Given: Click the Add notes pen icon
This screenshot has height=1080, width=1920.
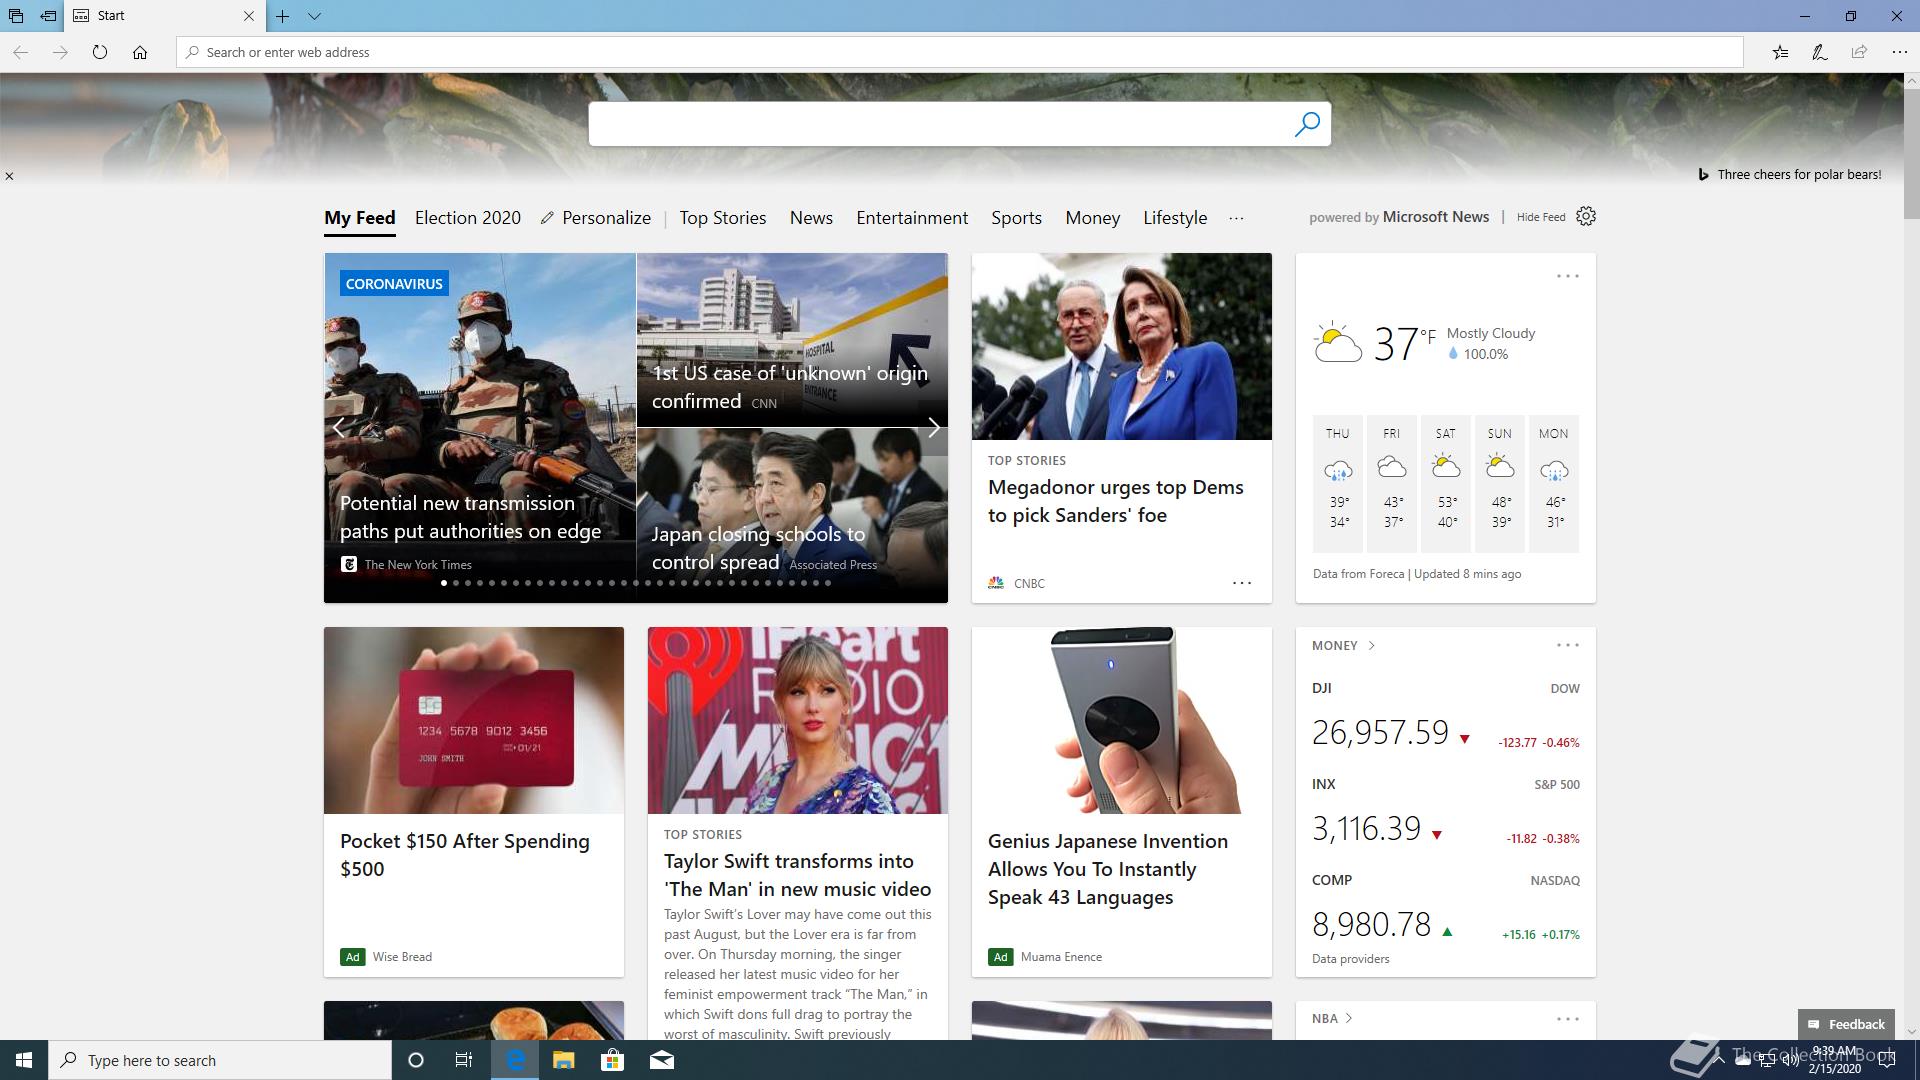Looking at the screenshot, I should tap(1820, 52).
